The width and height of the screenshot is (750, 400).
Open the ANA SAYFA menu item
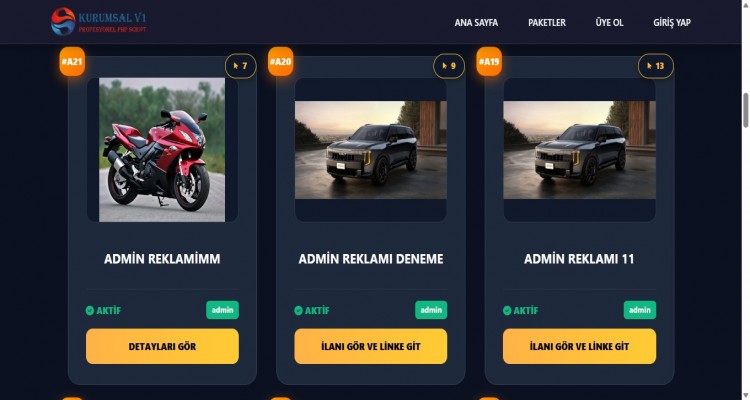pyautogui.click(x=476, y=22)
